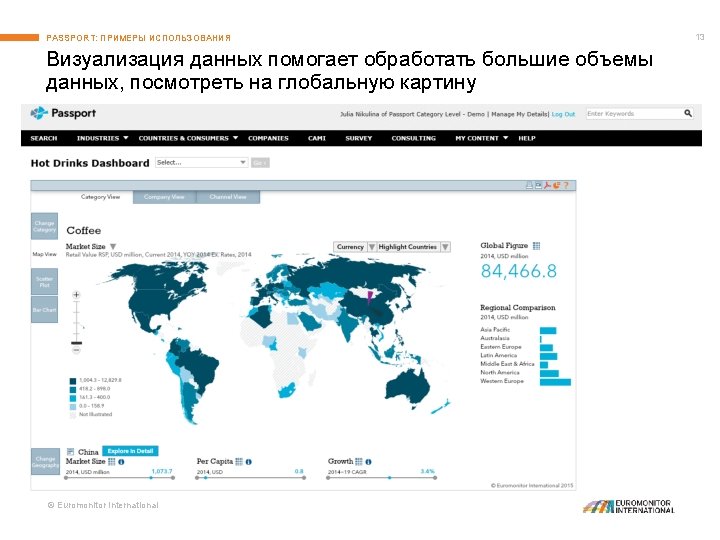The image size is (720, 540).
Task: Click the map zoom out minus button
Action: (76, 350)
